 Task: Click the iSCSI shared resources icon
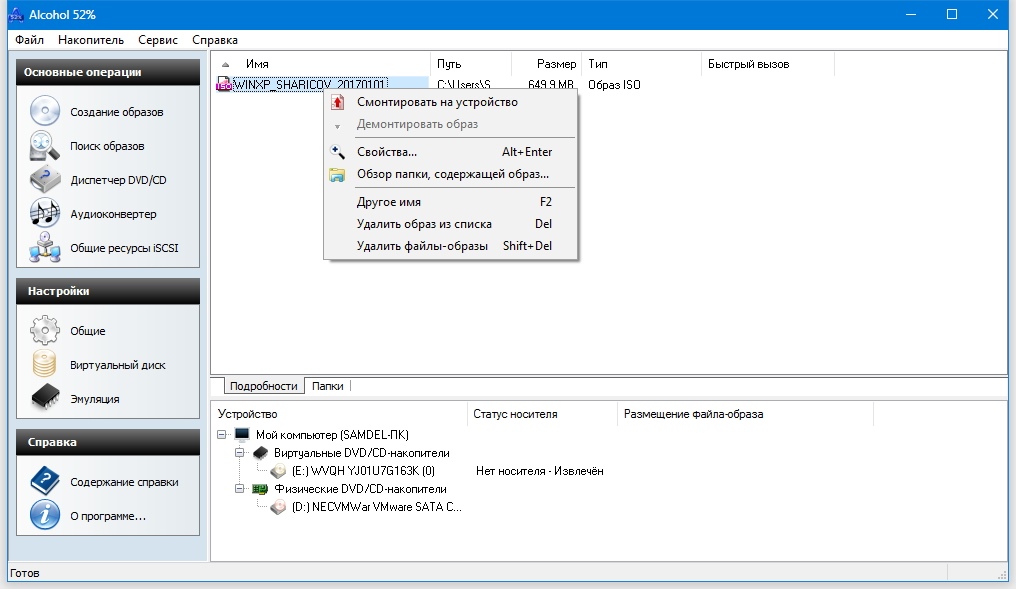click(x=45, y=248)
